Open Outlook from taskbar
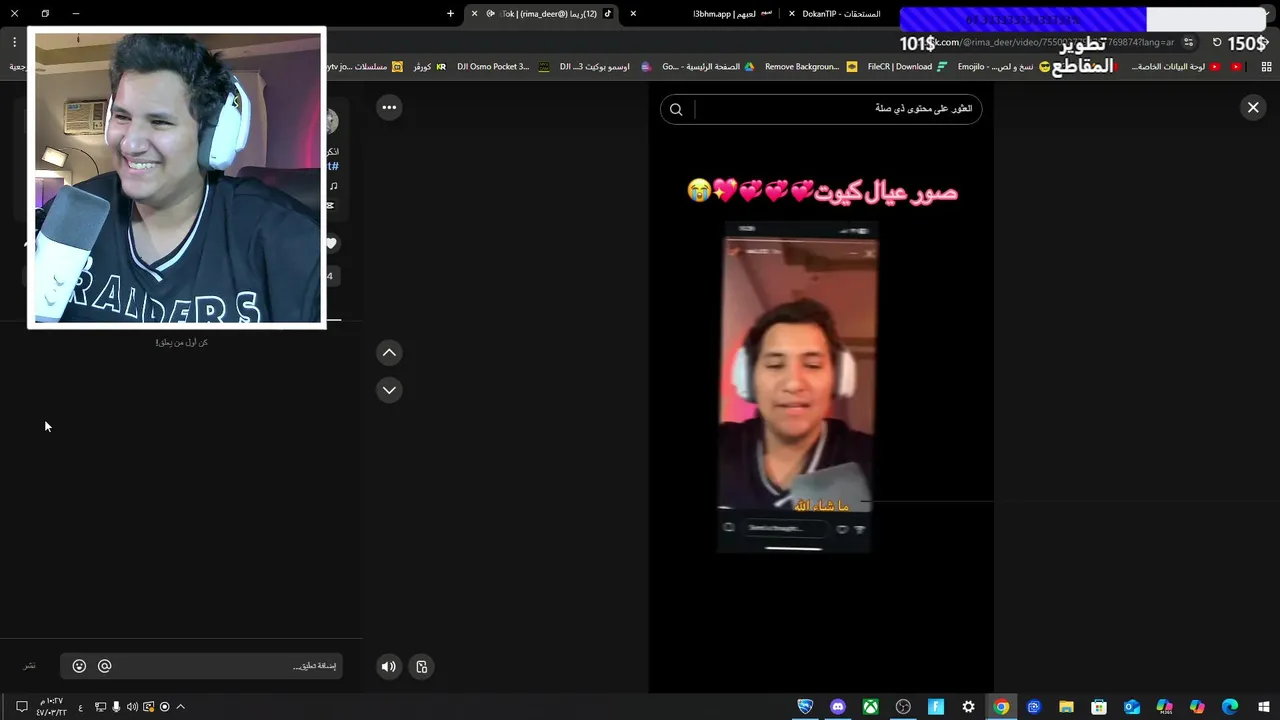Image resolution: width=1280 pixels, height=720 pixels. pyautogui.click(x=1132, y=707)
